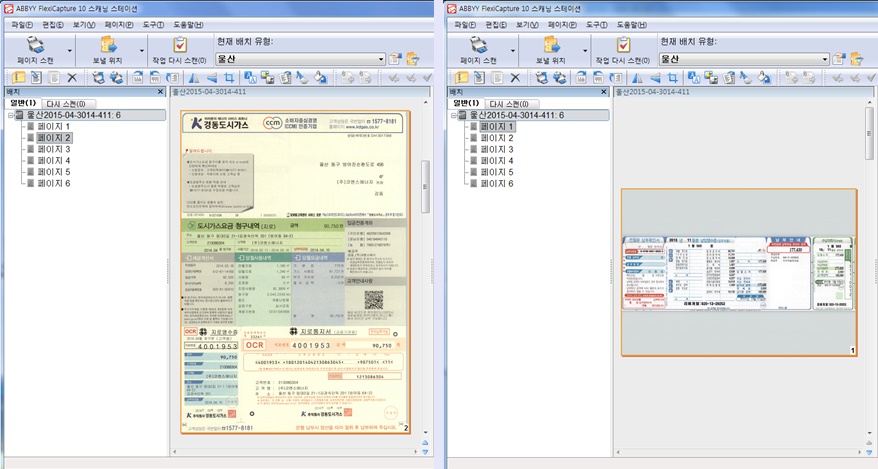Switch to 일반(1) tab in left window
Screen dimensions: 878x469
coord(23,103)
